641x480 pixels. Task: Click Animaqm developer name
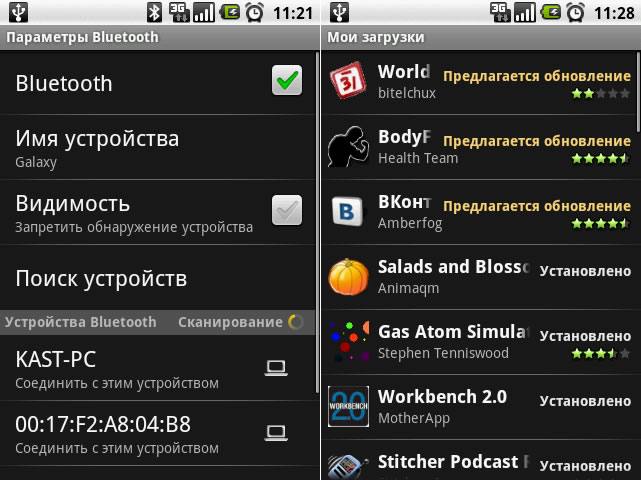click(x=408, y=289)
